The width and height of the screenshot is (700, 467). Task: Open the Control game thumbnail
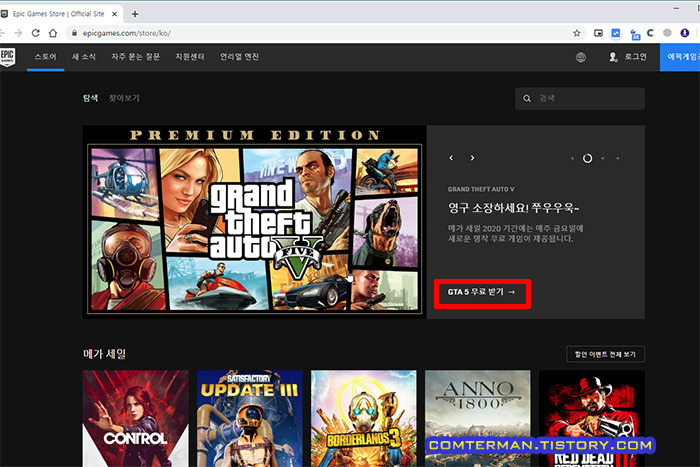136,418
